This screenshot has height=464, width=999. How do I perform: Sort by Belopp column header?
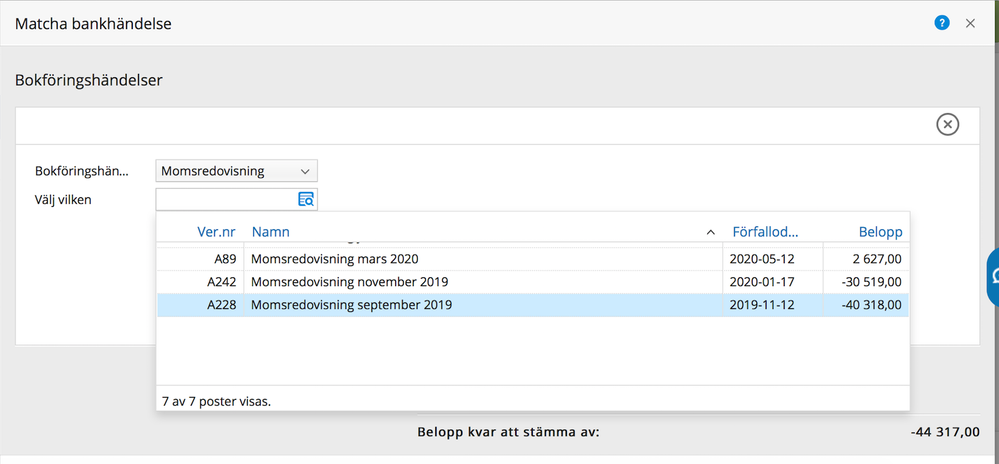[x=880, y=232]
